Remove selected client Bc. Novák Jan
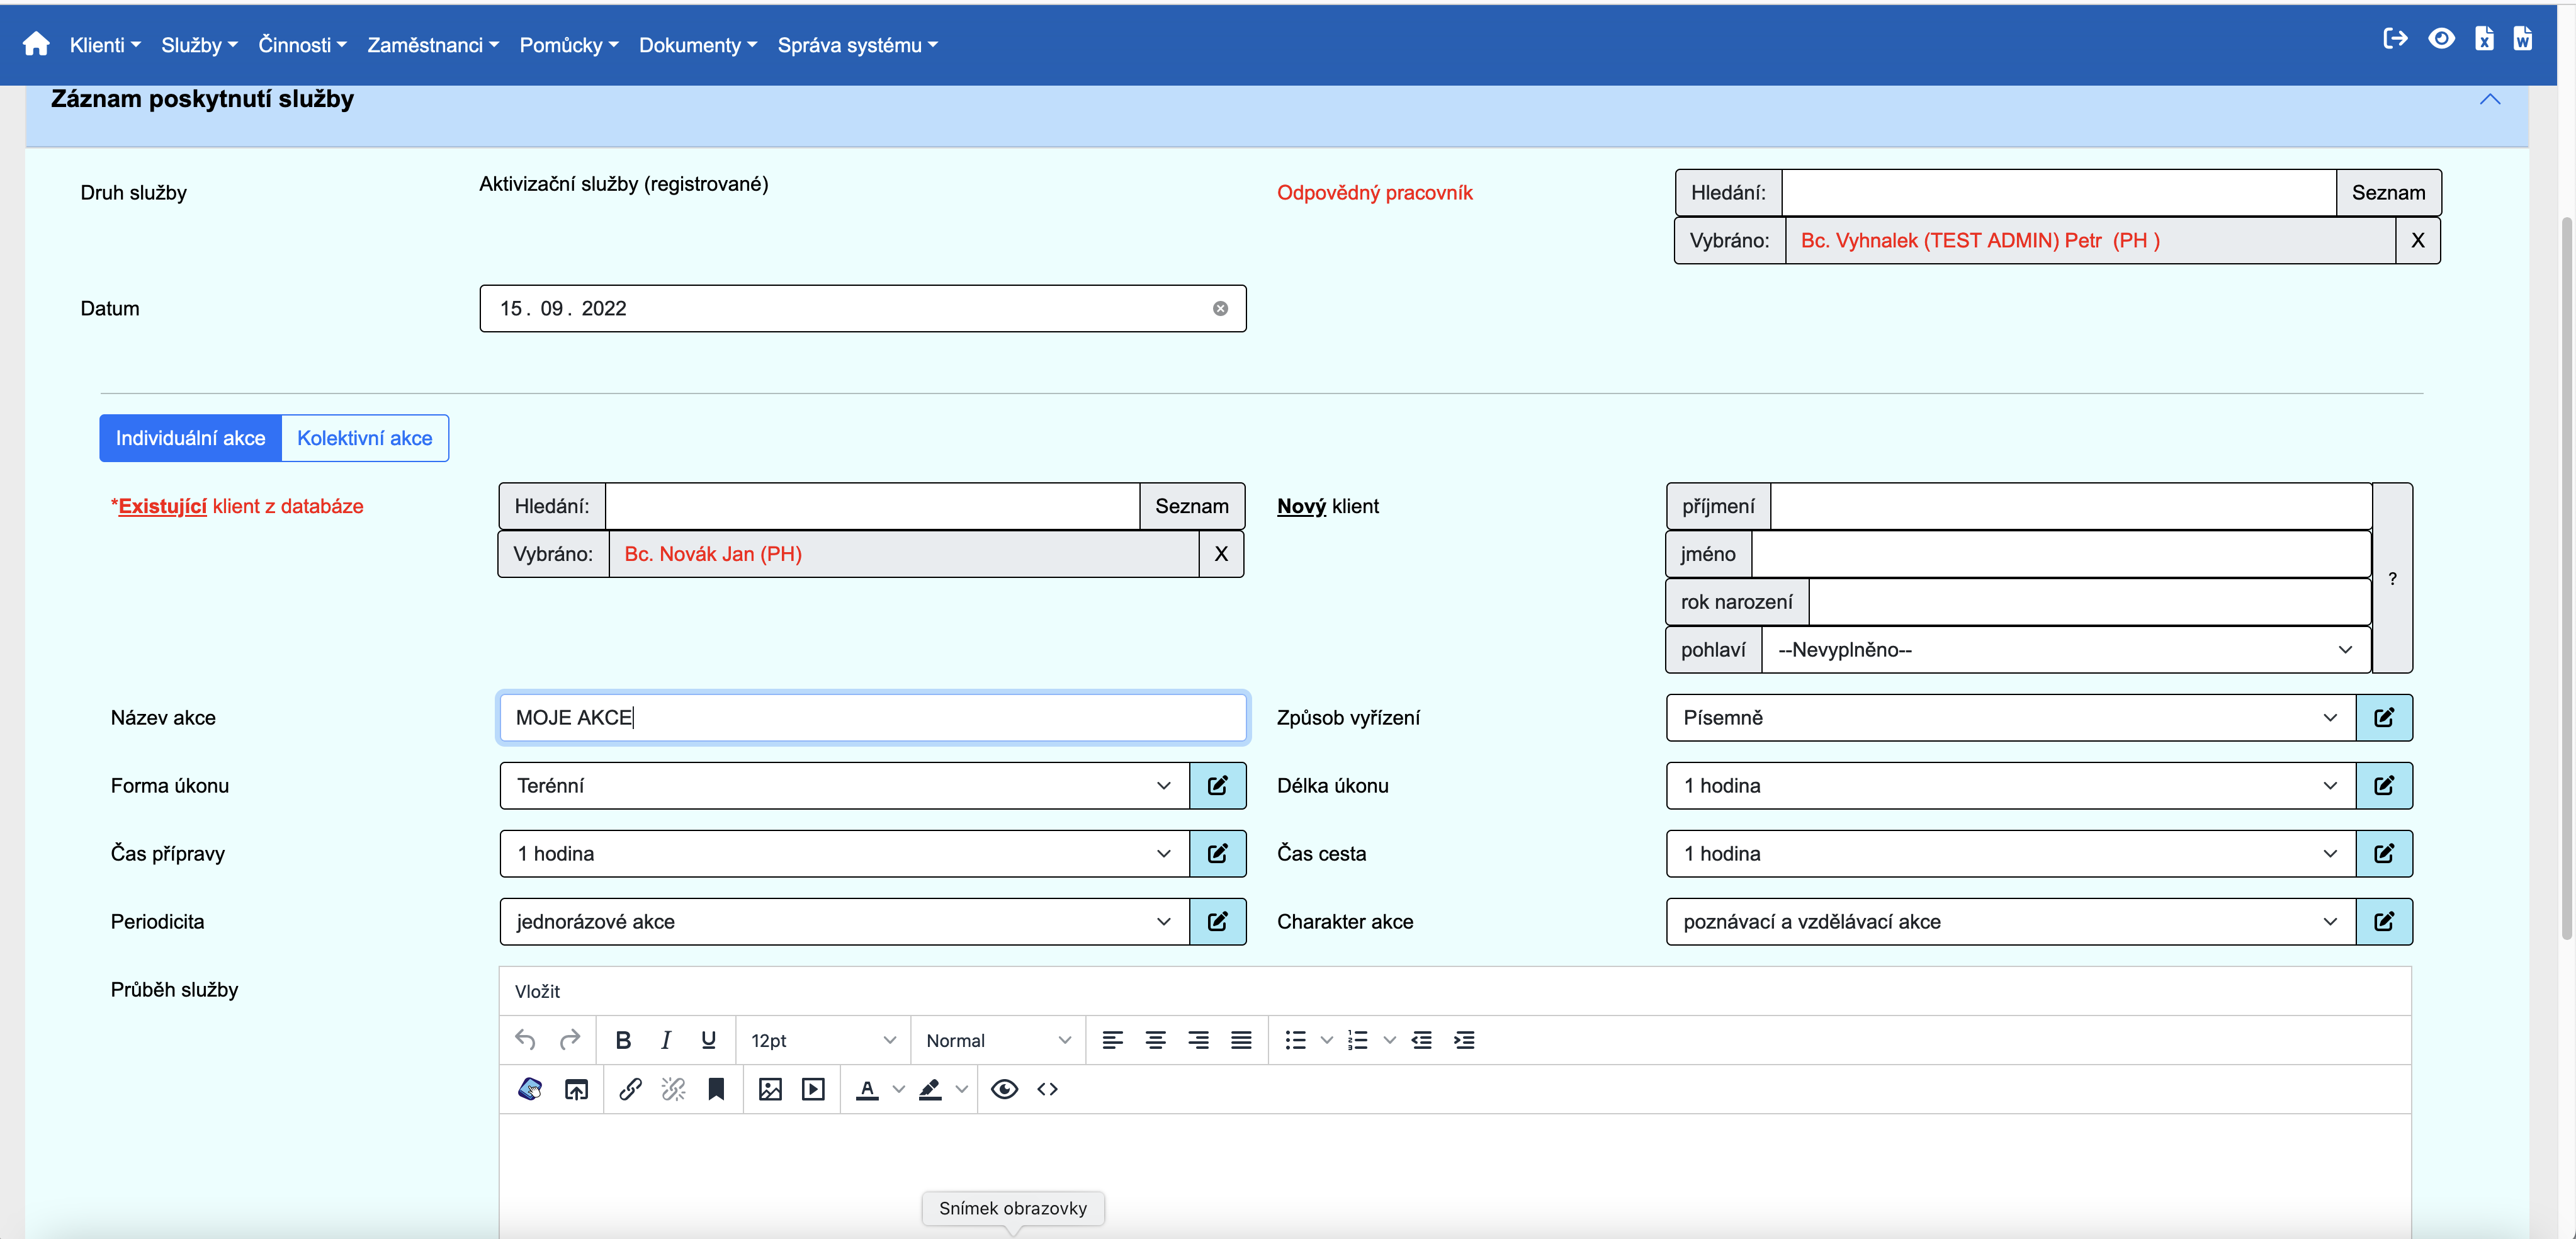Screen dimensions: 2576x1239 1220,554
